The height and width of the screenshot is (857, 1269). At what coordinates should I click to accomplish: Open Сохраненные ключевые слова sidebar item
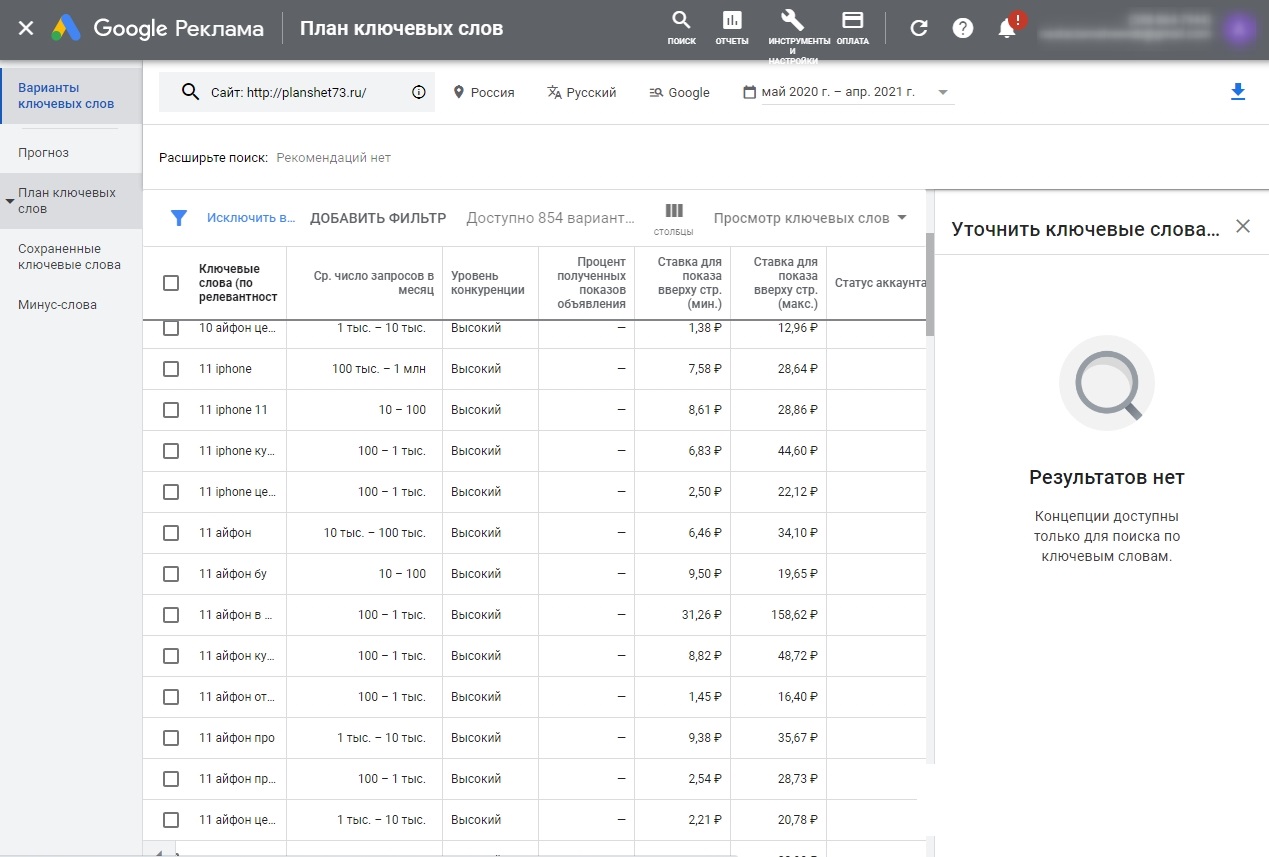point(71,257)
